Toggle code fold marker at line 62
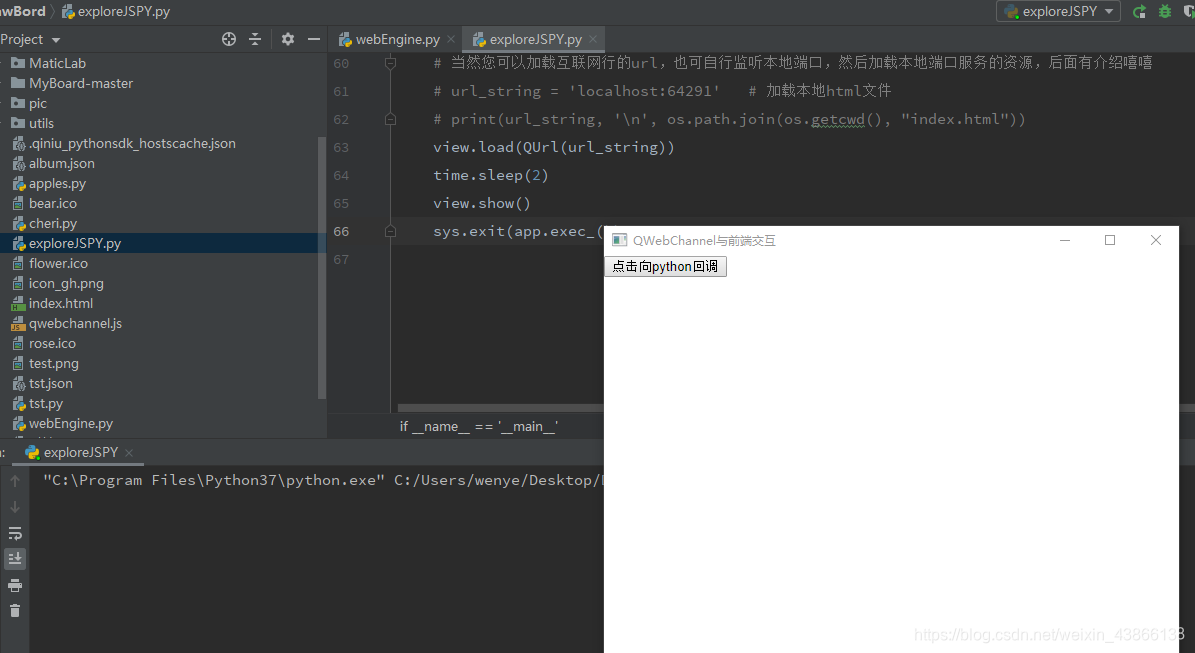1195x653 pixels. 390,120
